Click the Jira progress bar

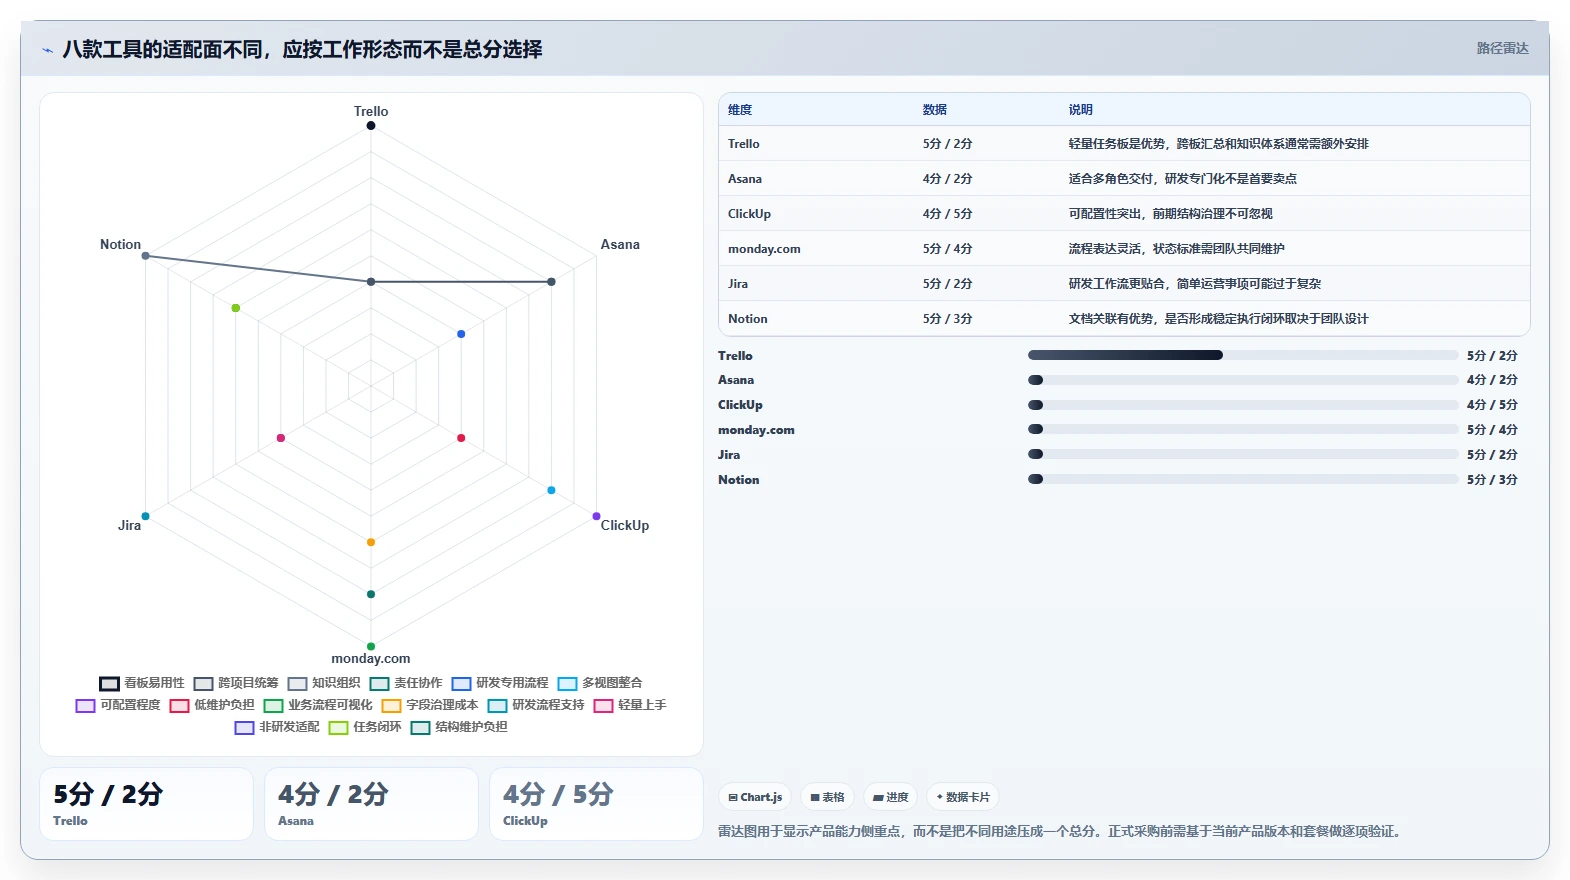1243,454
